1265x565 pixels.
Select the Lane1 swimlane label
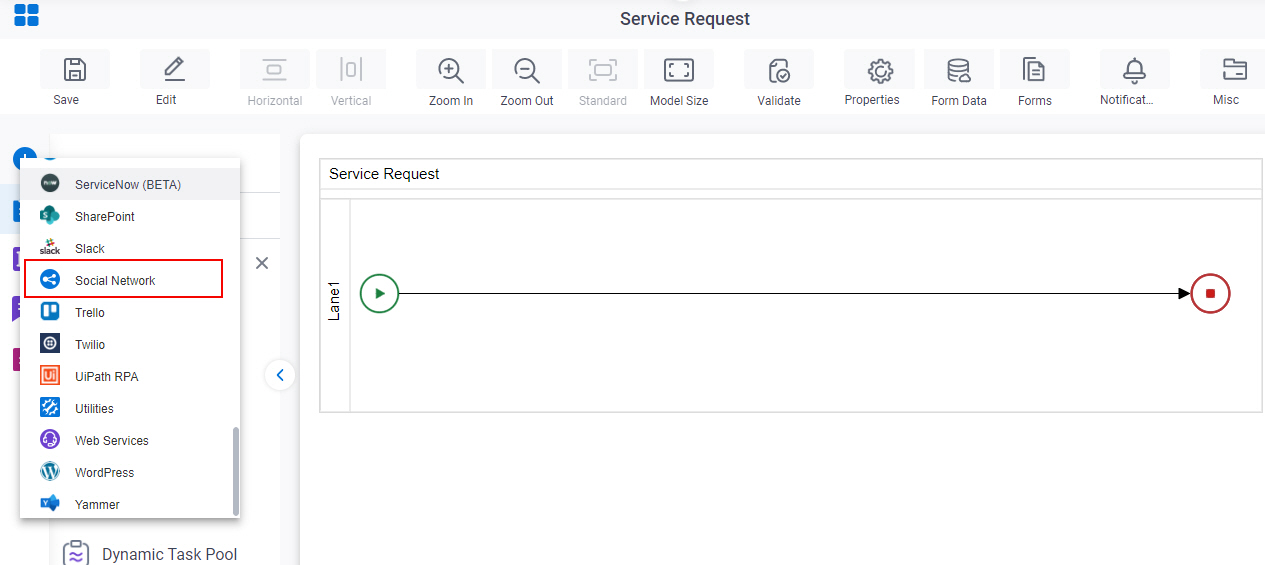[335, 301]
